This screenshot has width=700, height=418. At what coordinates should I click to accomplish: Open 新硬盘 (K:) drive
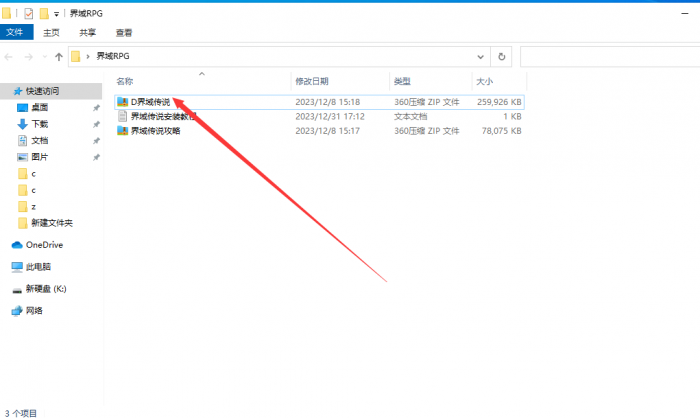coord(46,288)
